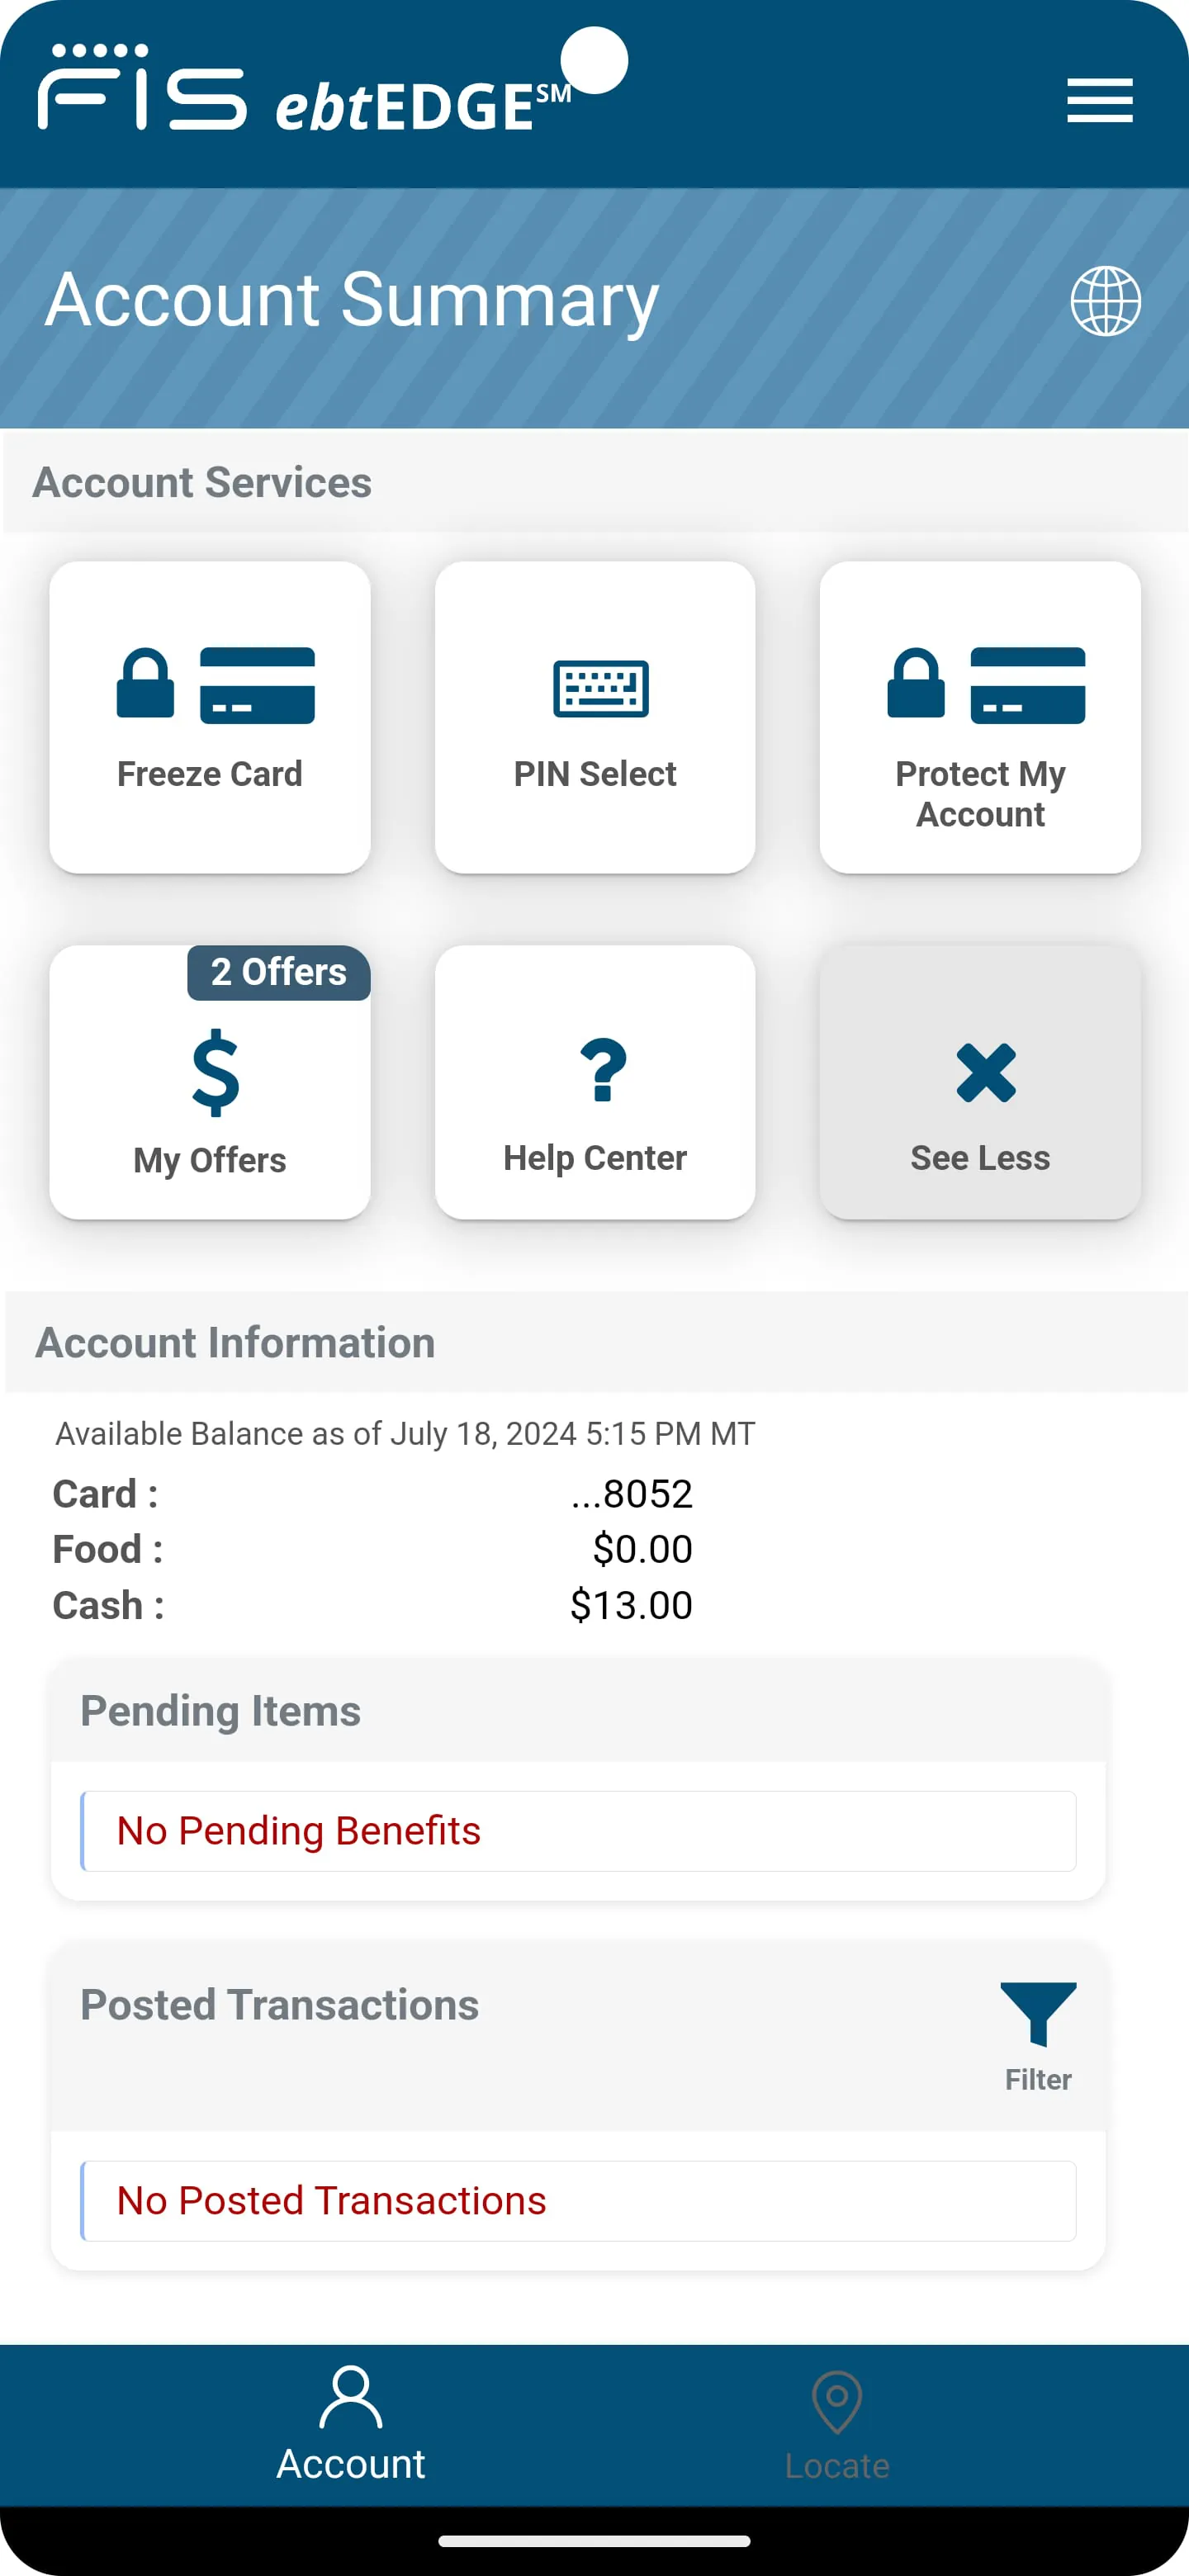Open the hamburger menu
The image size is (1189, 2576).
pyautogui.click(x=1099, y=100)
